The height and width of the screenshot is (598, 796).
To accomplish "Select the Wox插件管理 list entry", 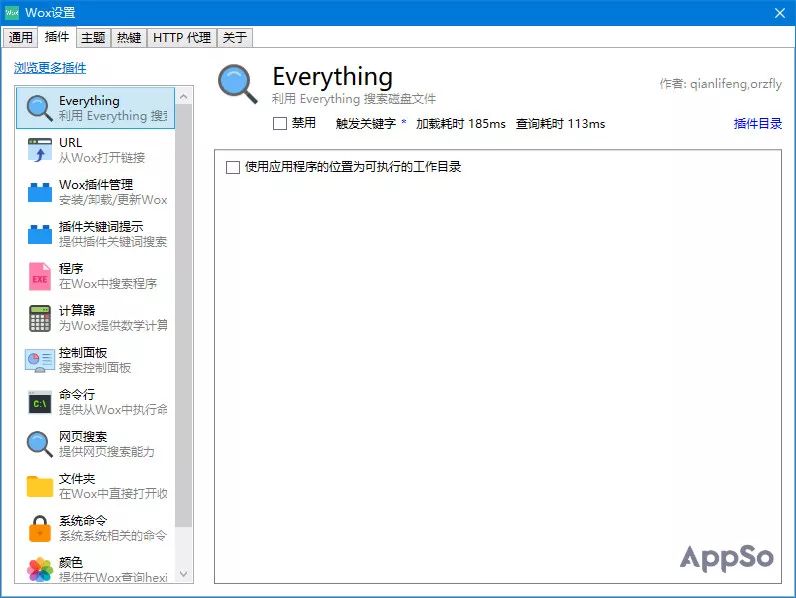I will click(95, 192).
